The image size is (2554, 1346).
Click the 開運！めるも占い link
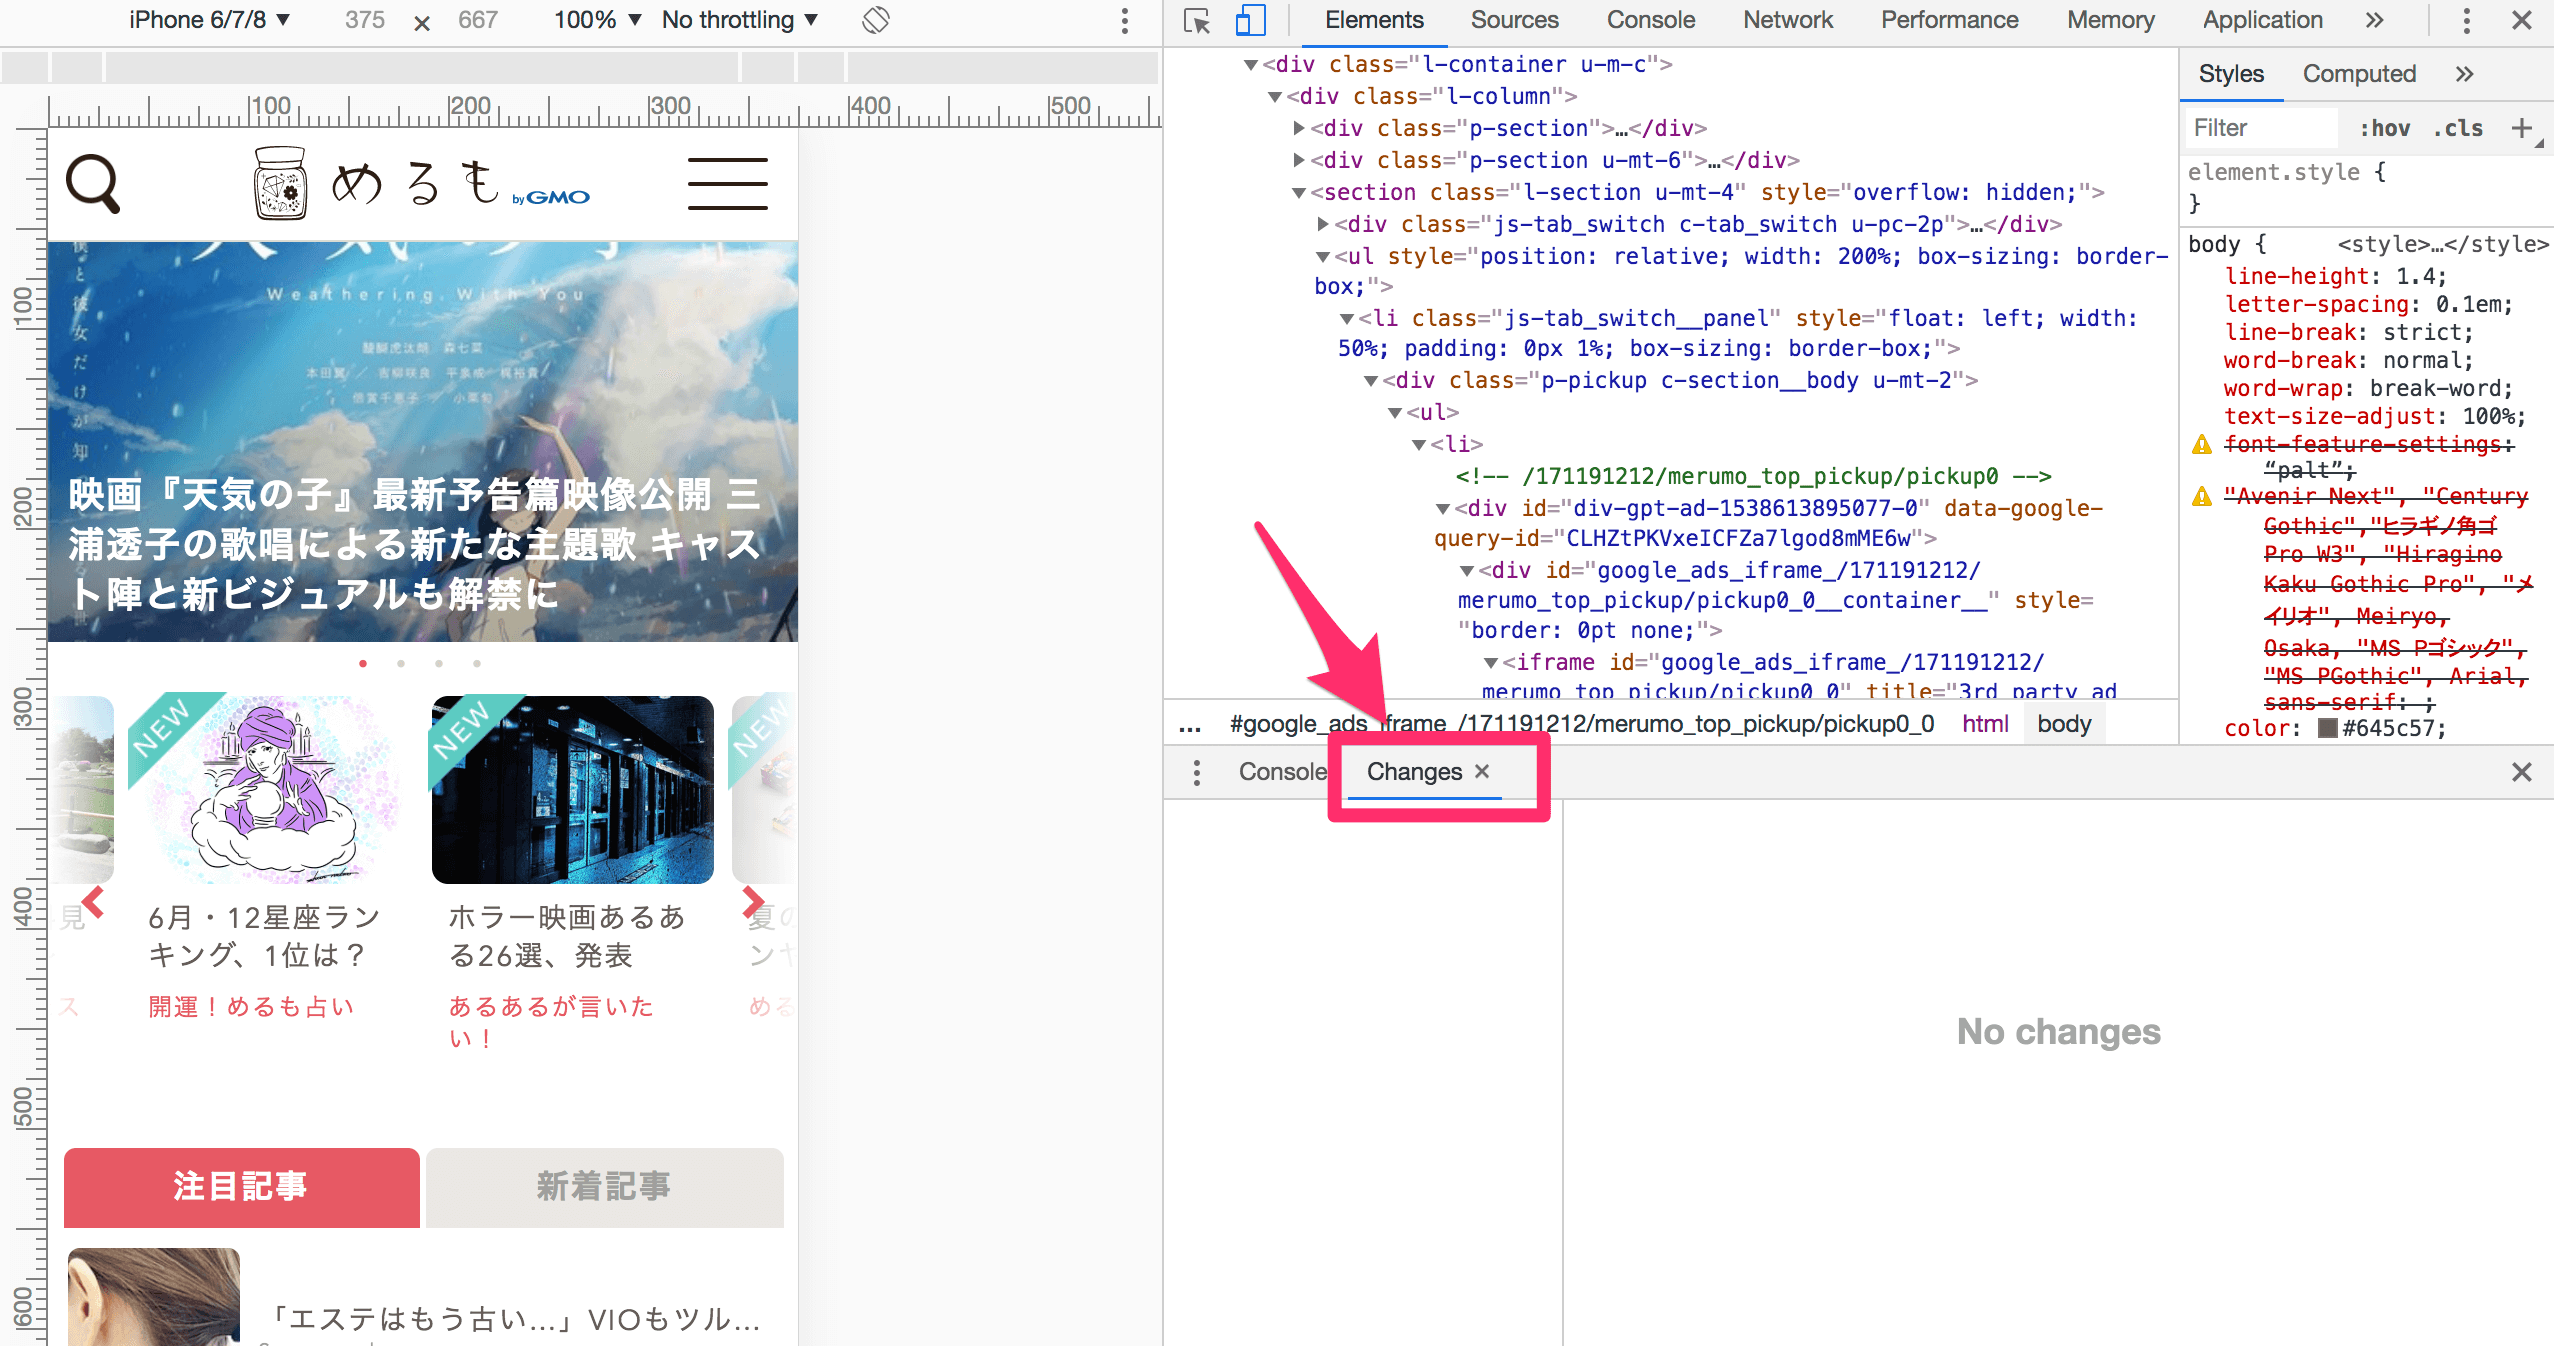[251, 1006]
